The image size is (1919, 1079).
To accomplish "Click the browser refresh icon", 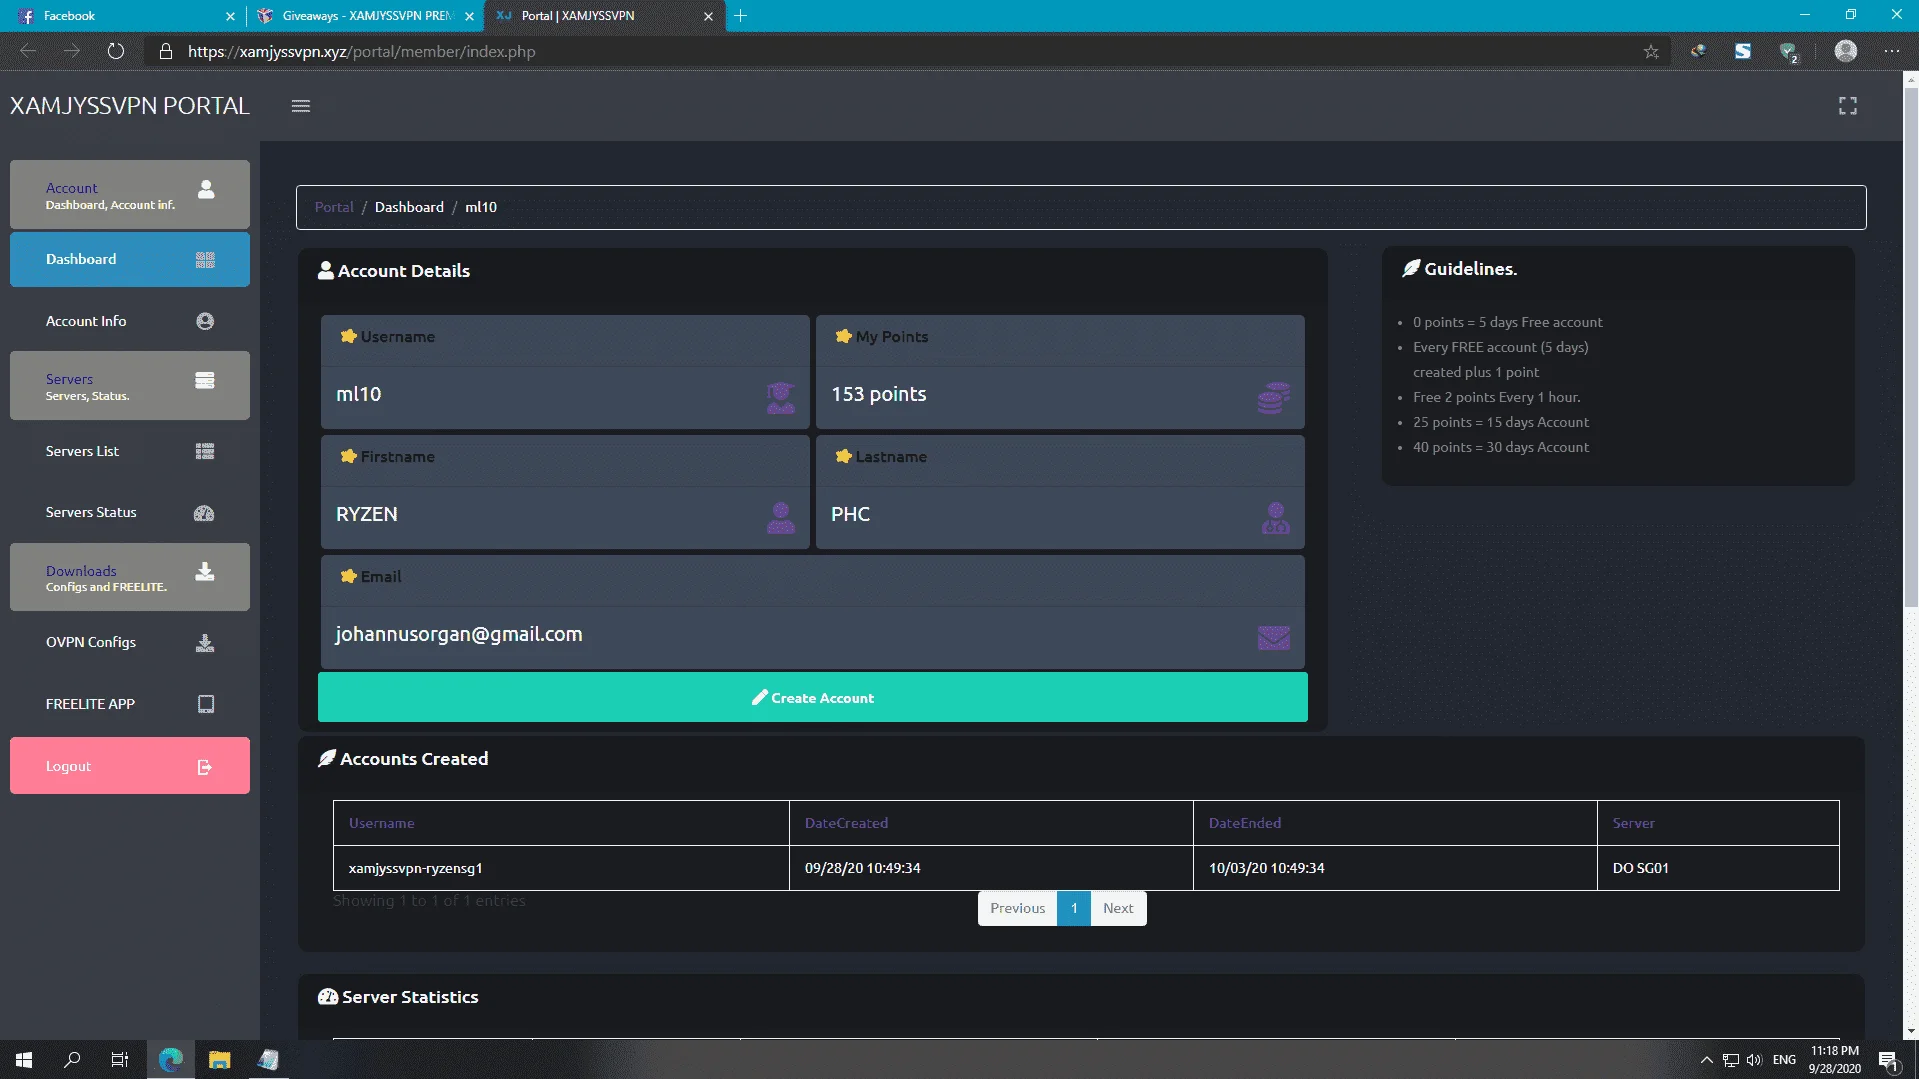I will (x=116, y=51).
